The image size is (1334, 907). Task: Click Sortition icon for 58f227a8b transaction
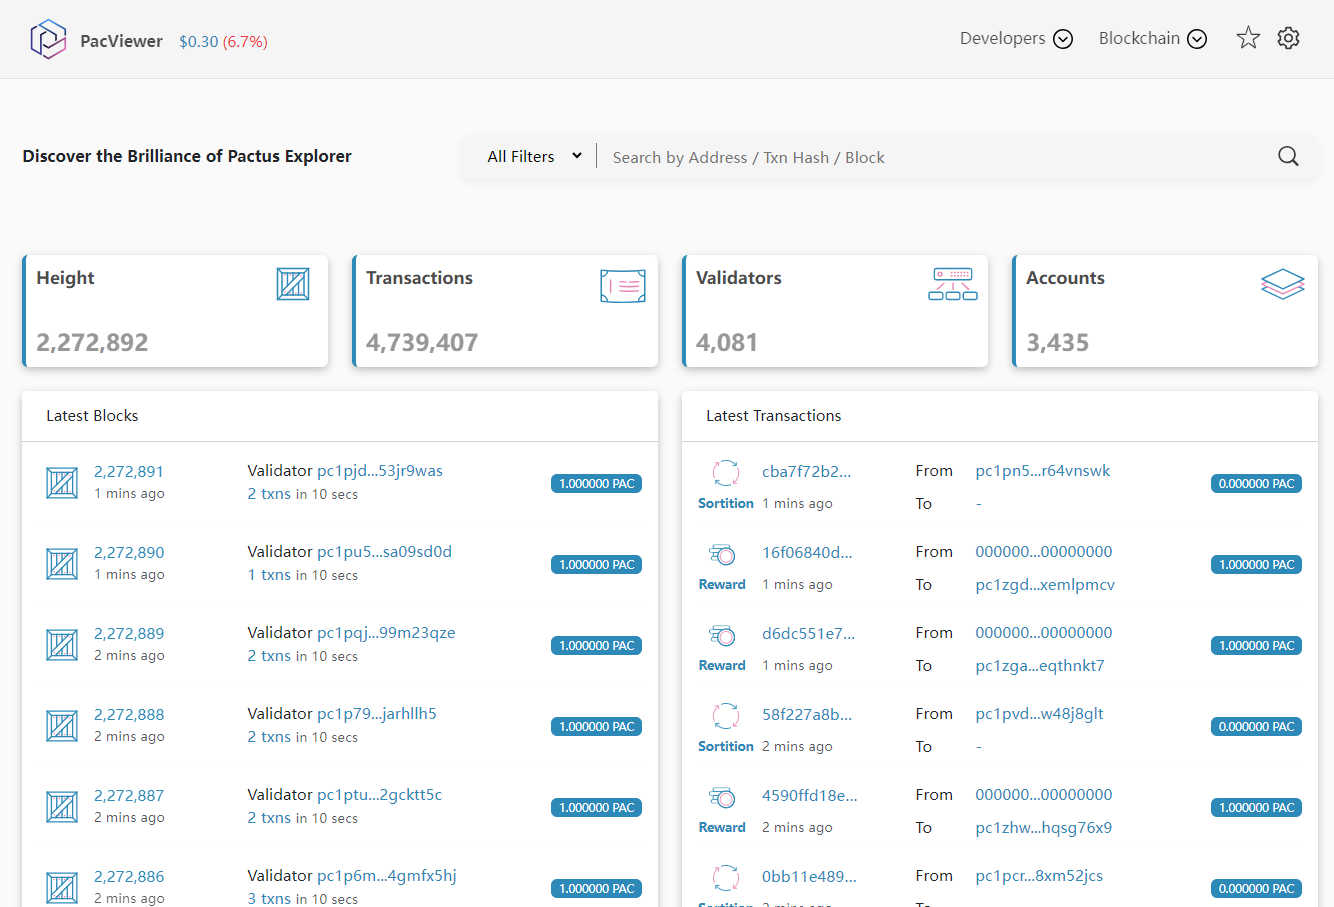coord(726,715)
